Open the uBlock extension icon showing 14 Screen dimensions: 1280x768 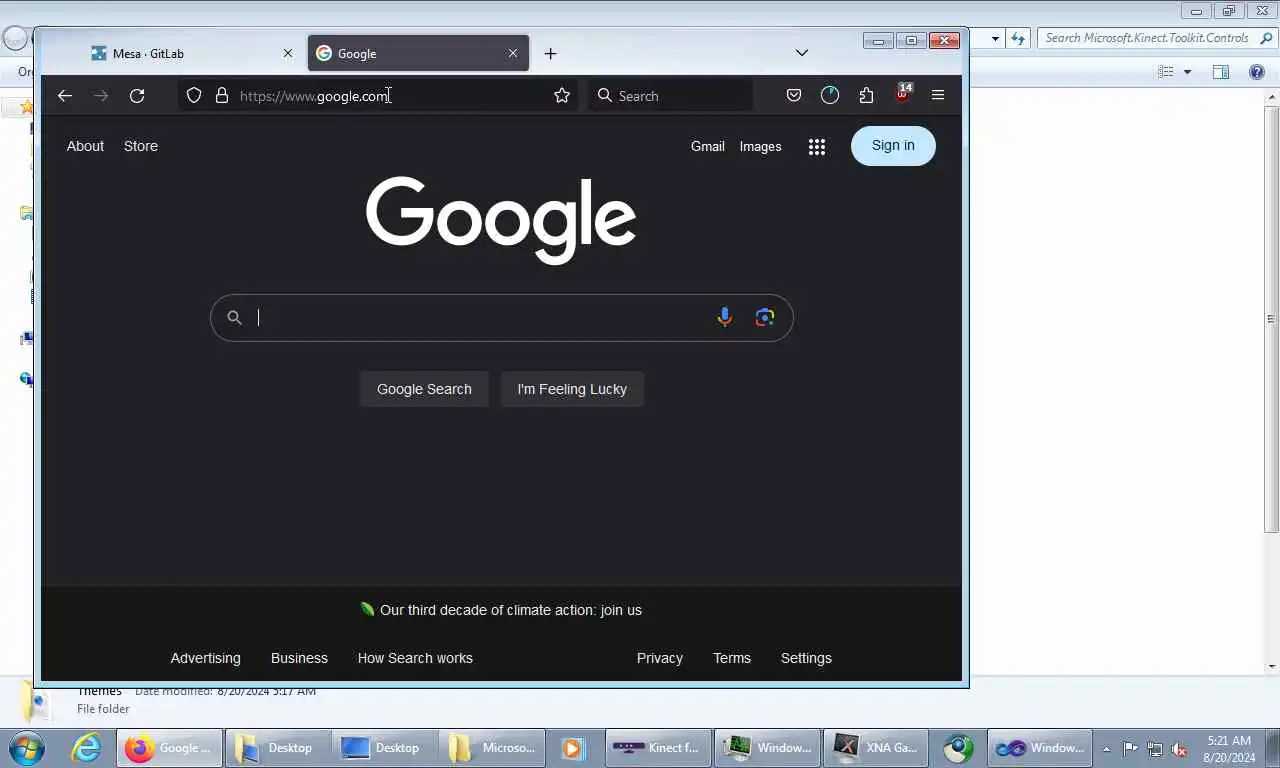point(902,94)
